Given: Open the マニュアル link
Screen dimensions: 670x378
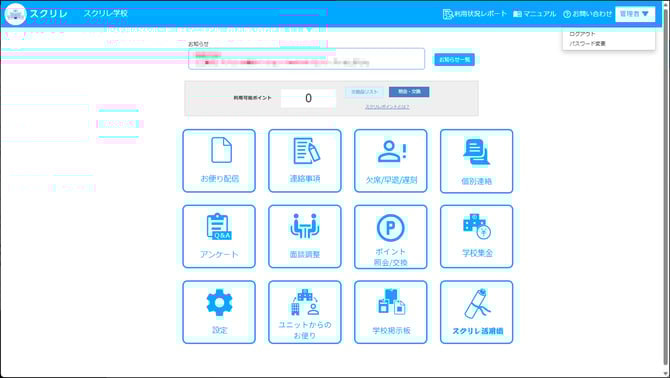Looking at the screenshot, I should pos(535,14).
